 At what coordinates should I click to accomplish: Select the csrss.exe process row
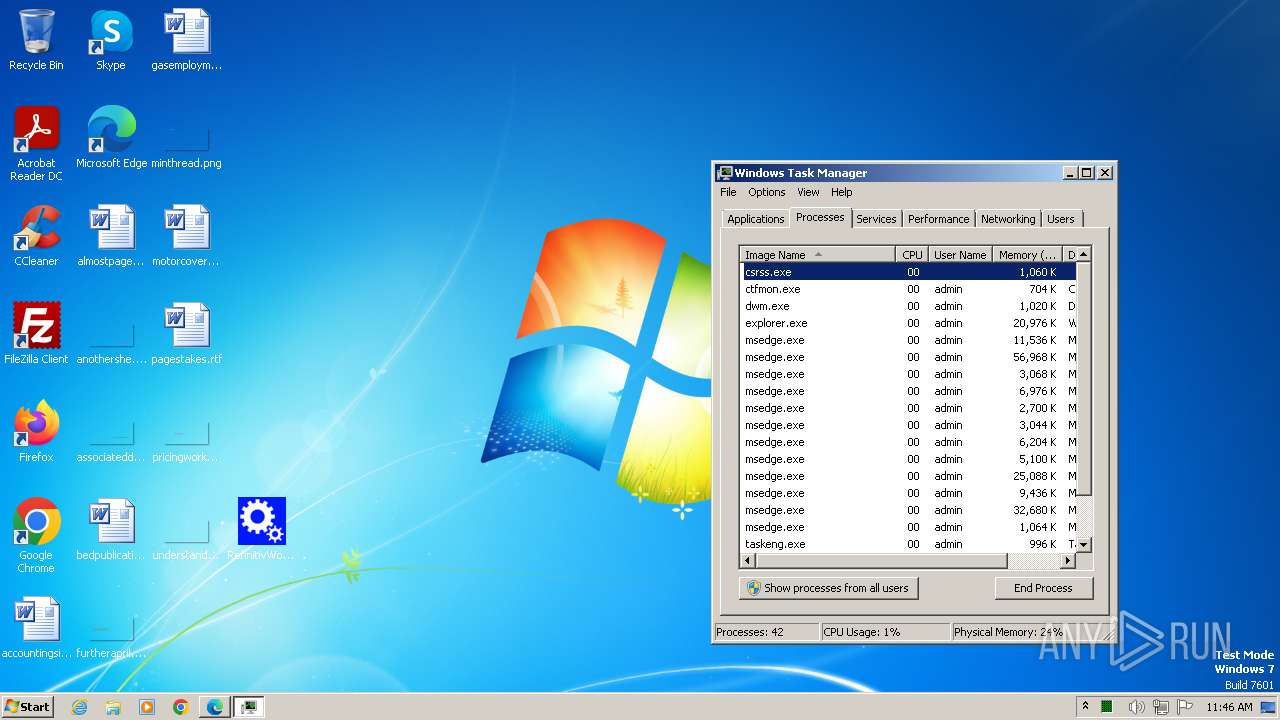[908, 272]
